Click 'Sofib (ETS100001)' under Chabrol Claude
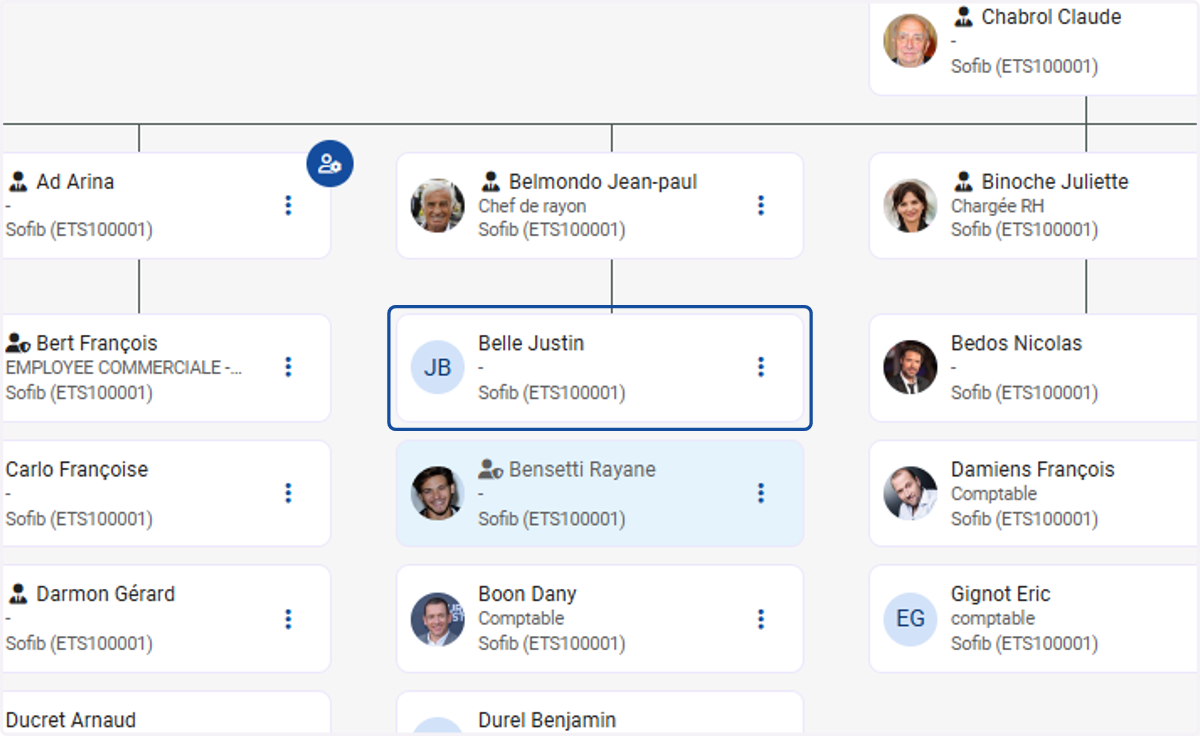This screenshot has width=1200, height=736. [1024, 67]
